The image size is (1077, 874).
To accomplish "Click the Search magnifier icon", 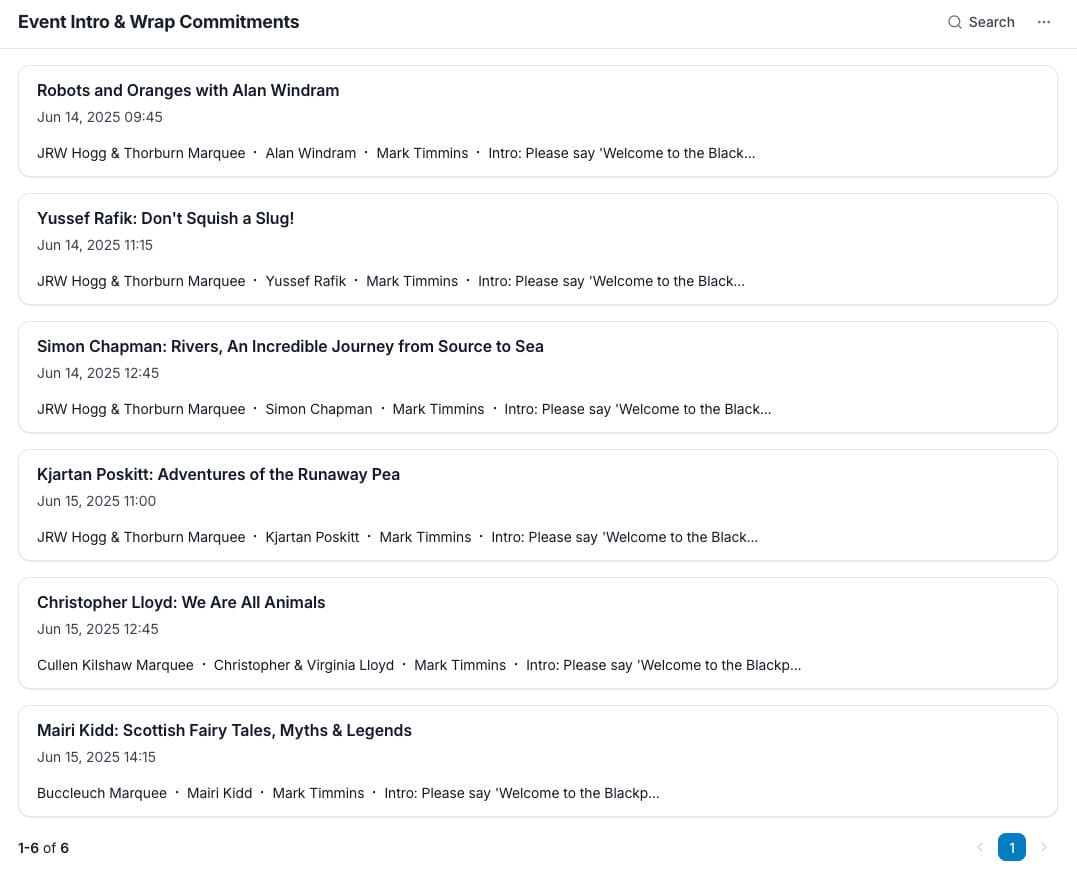I will tap(954, 22).
